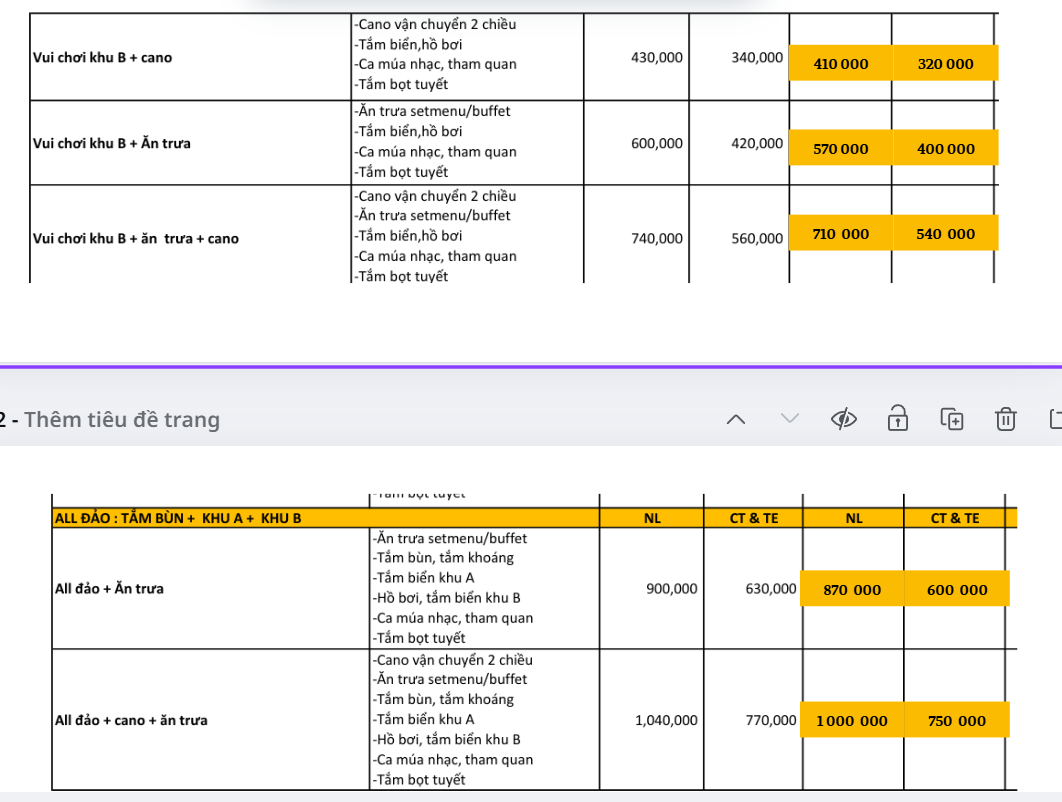Move page 2 up with the up chevron
1062x802 pixels.
tap(736, 419)
